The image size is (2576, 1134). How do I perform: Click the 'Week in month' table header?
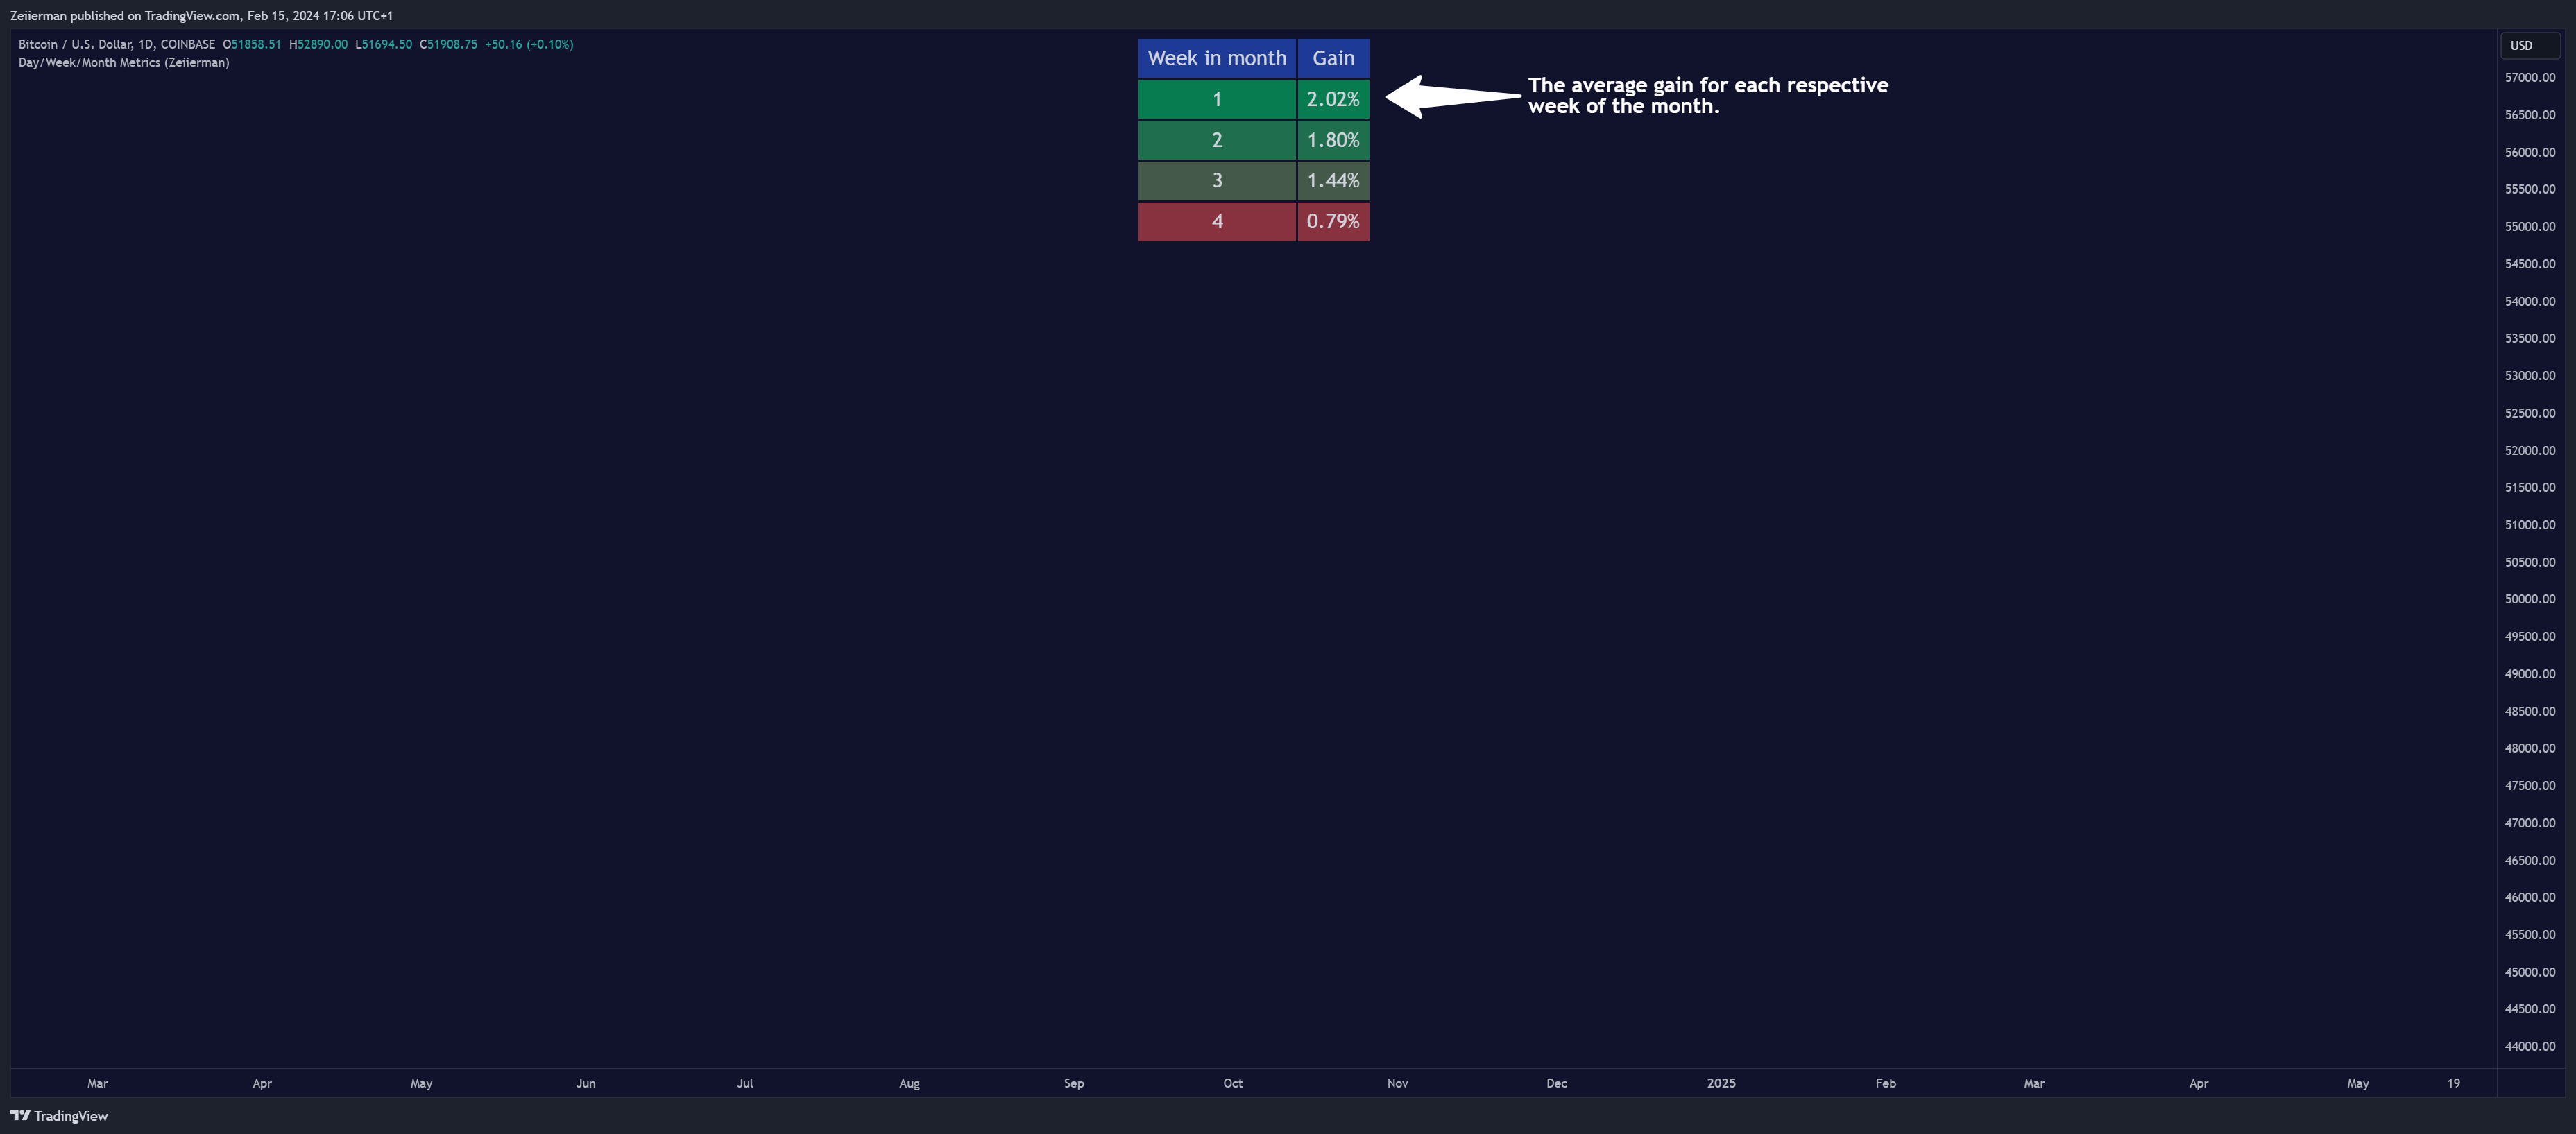point(1217,58)
